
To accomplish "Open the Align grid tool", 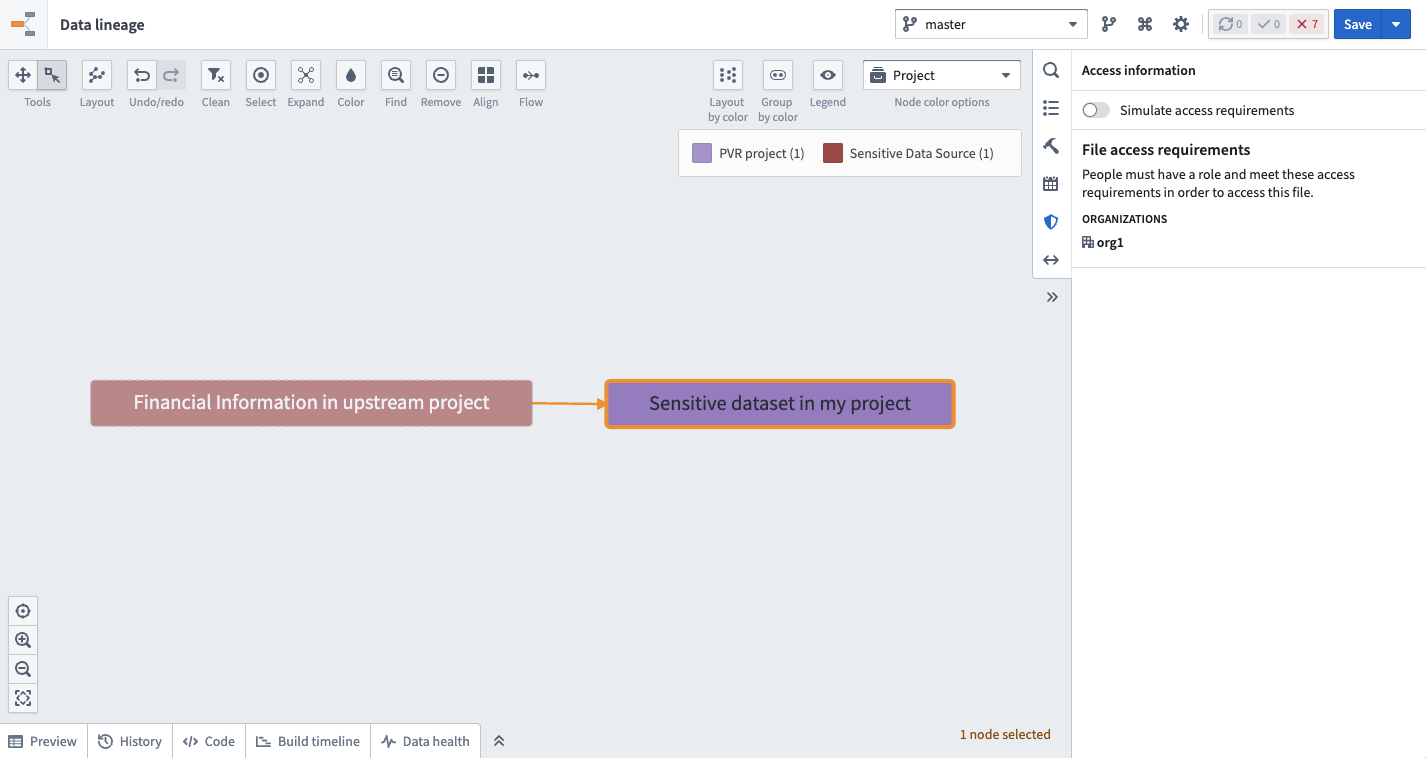I will [486, 75].
